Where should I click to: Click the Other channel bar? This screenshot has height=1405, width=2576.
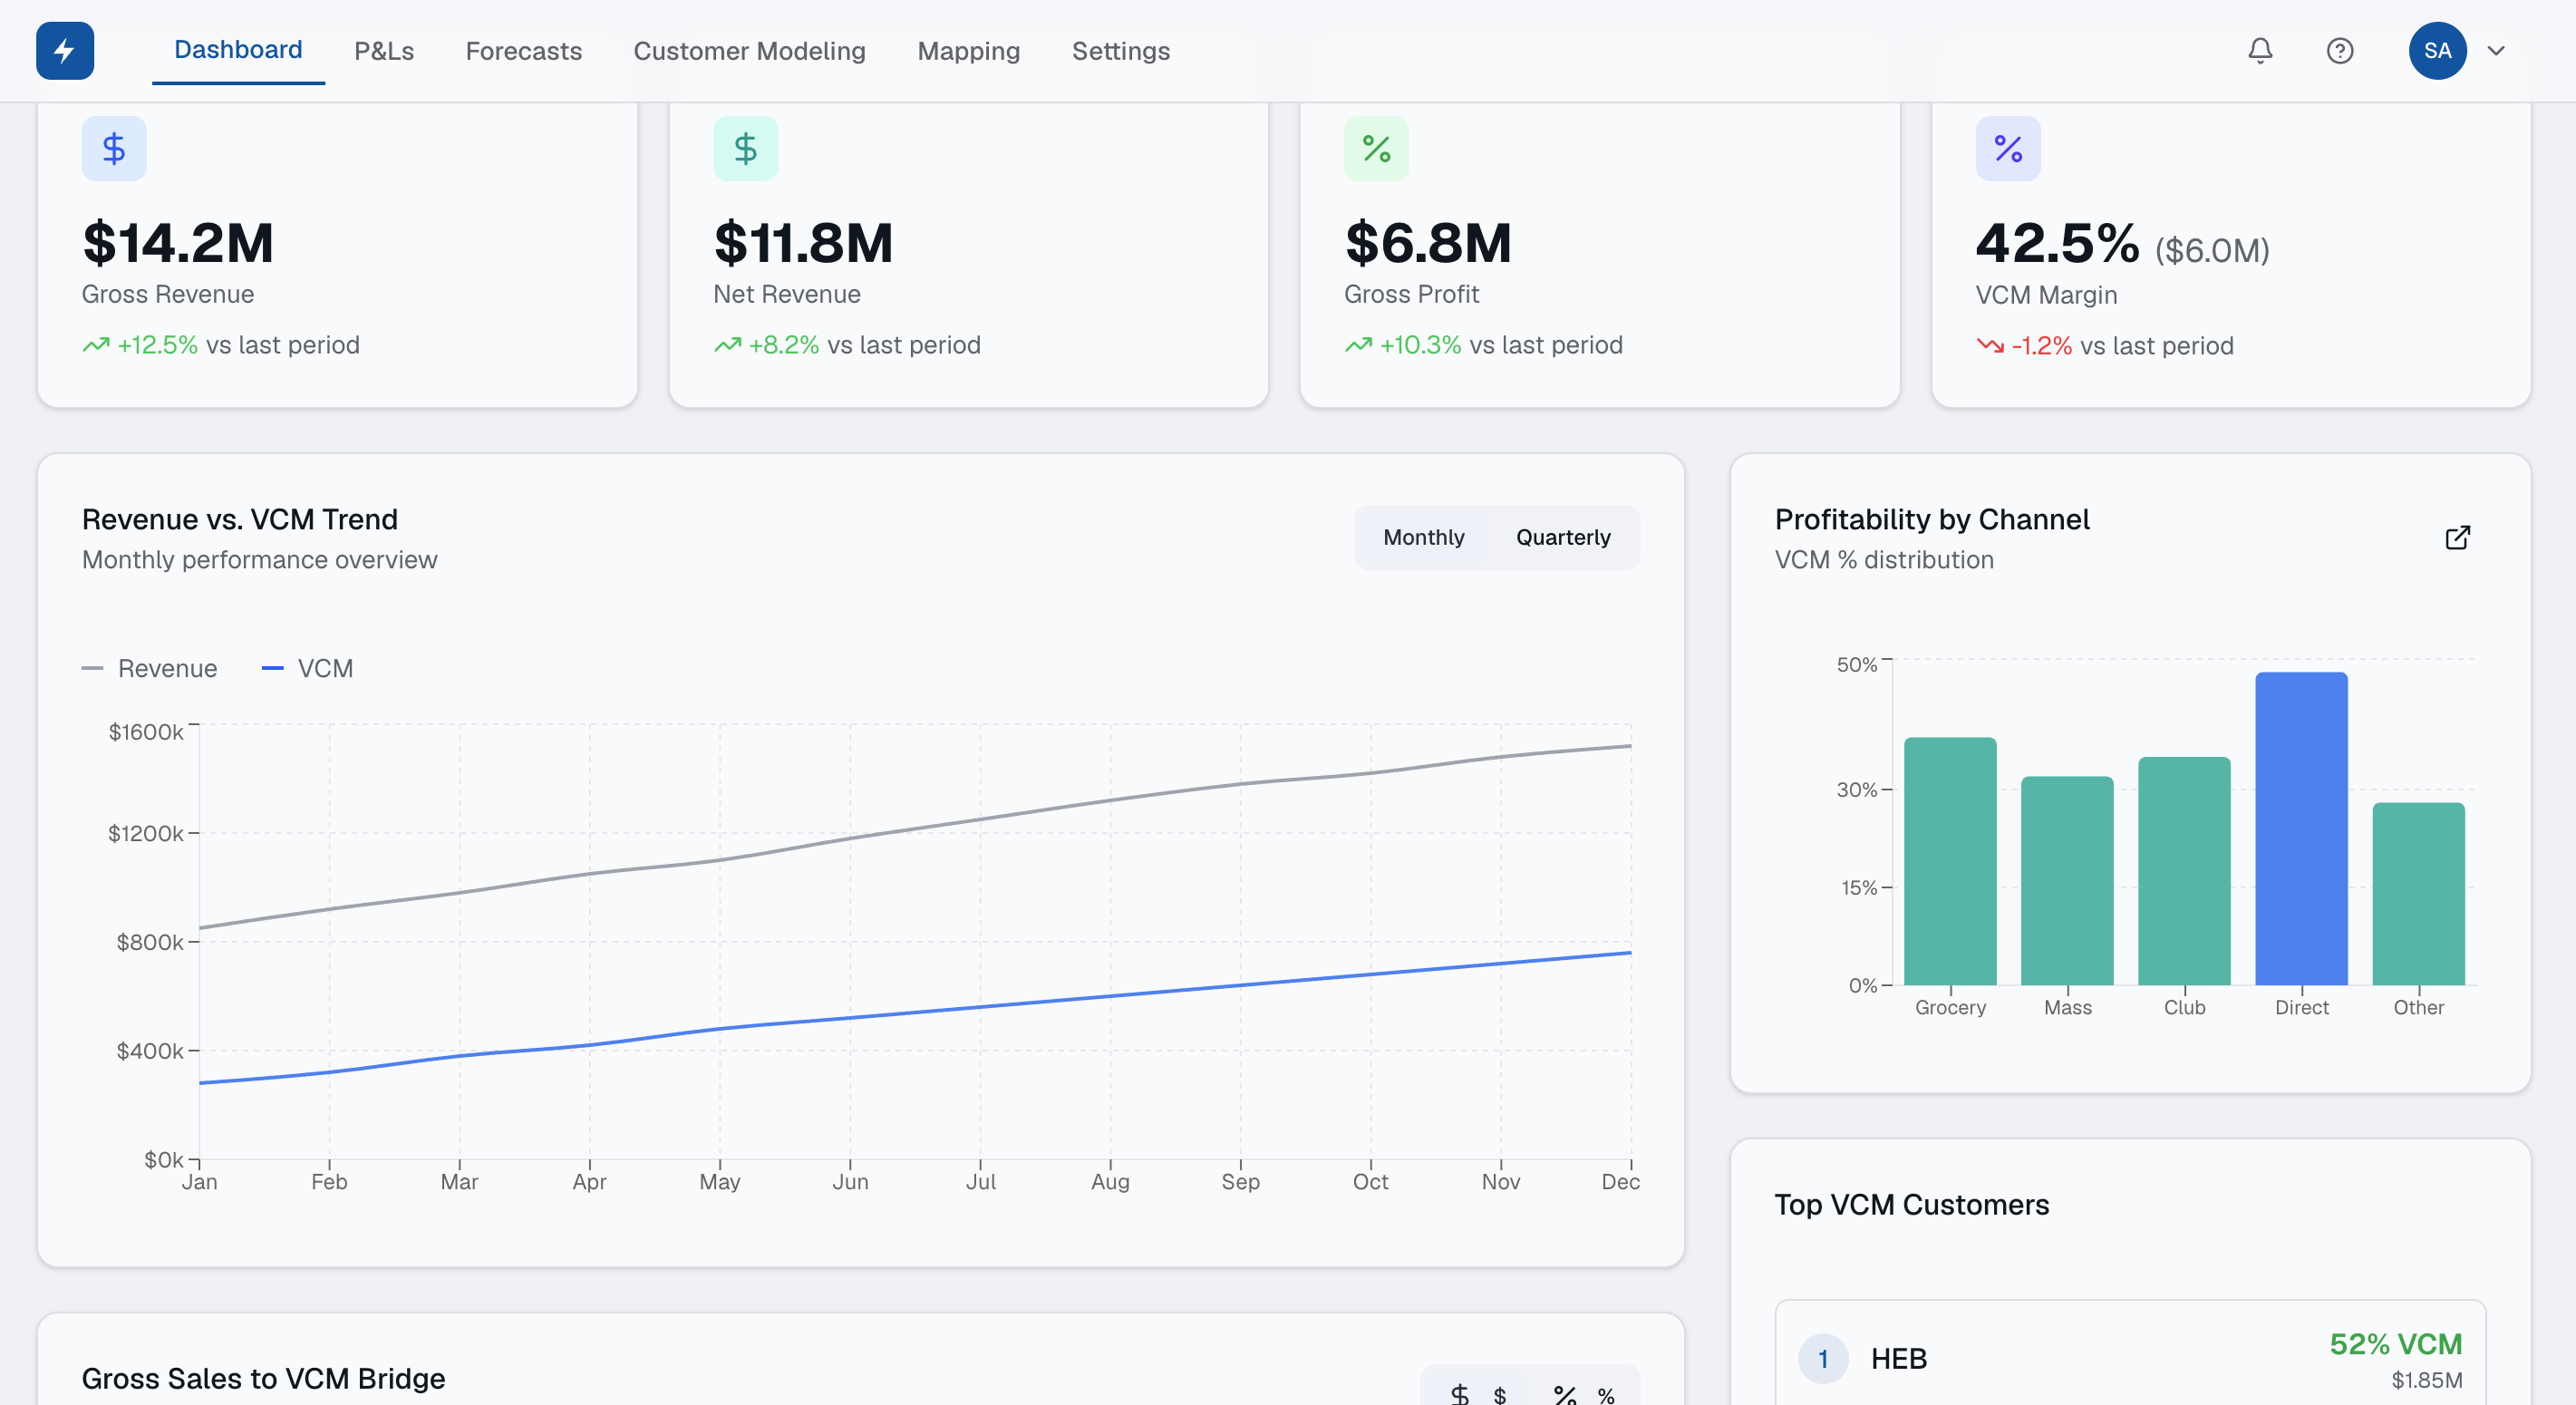point(2418,894)
